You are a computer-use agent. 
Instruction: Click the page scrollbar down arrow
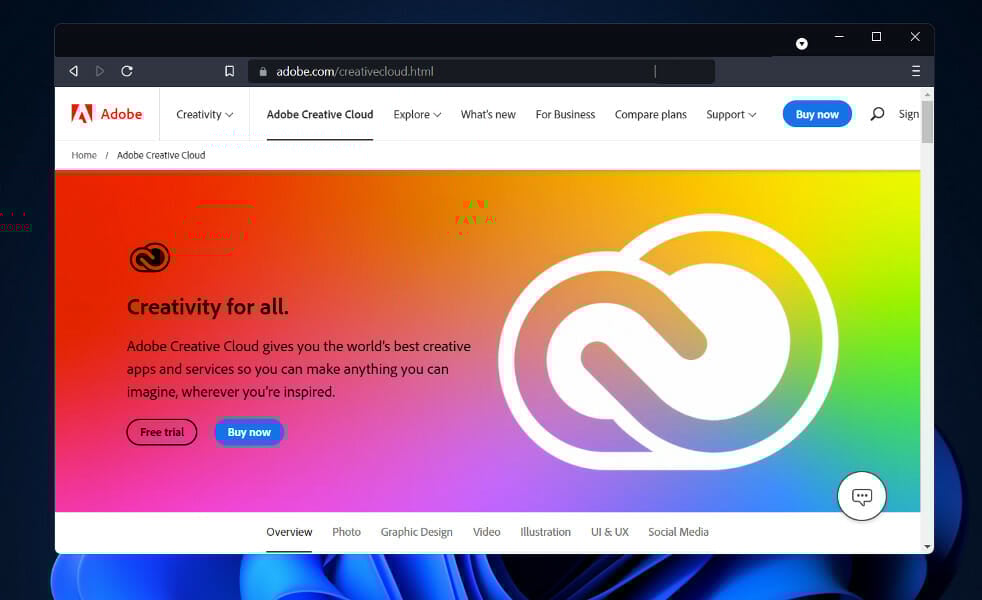[927, 547]
